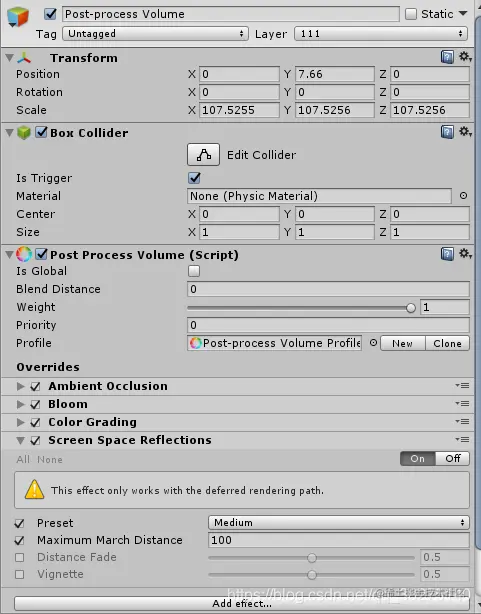Open the Preset dropdown set to Medium
481x614 pixels.
coord(339,522)
